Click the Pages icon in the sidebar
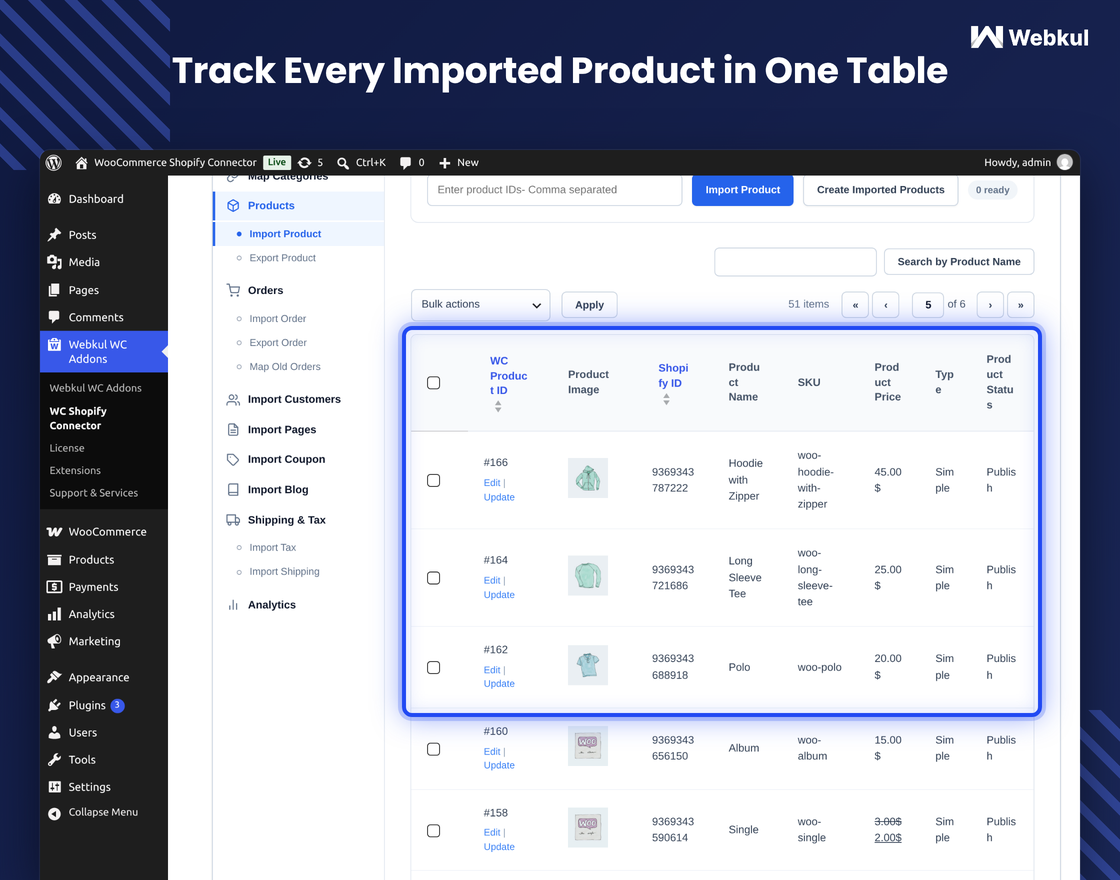The image size is (1120, 880). tap(54, 290)
